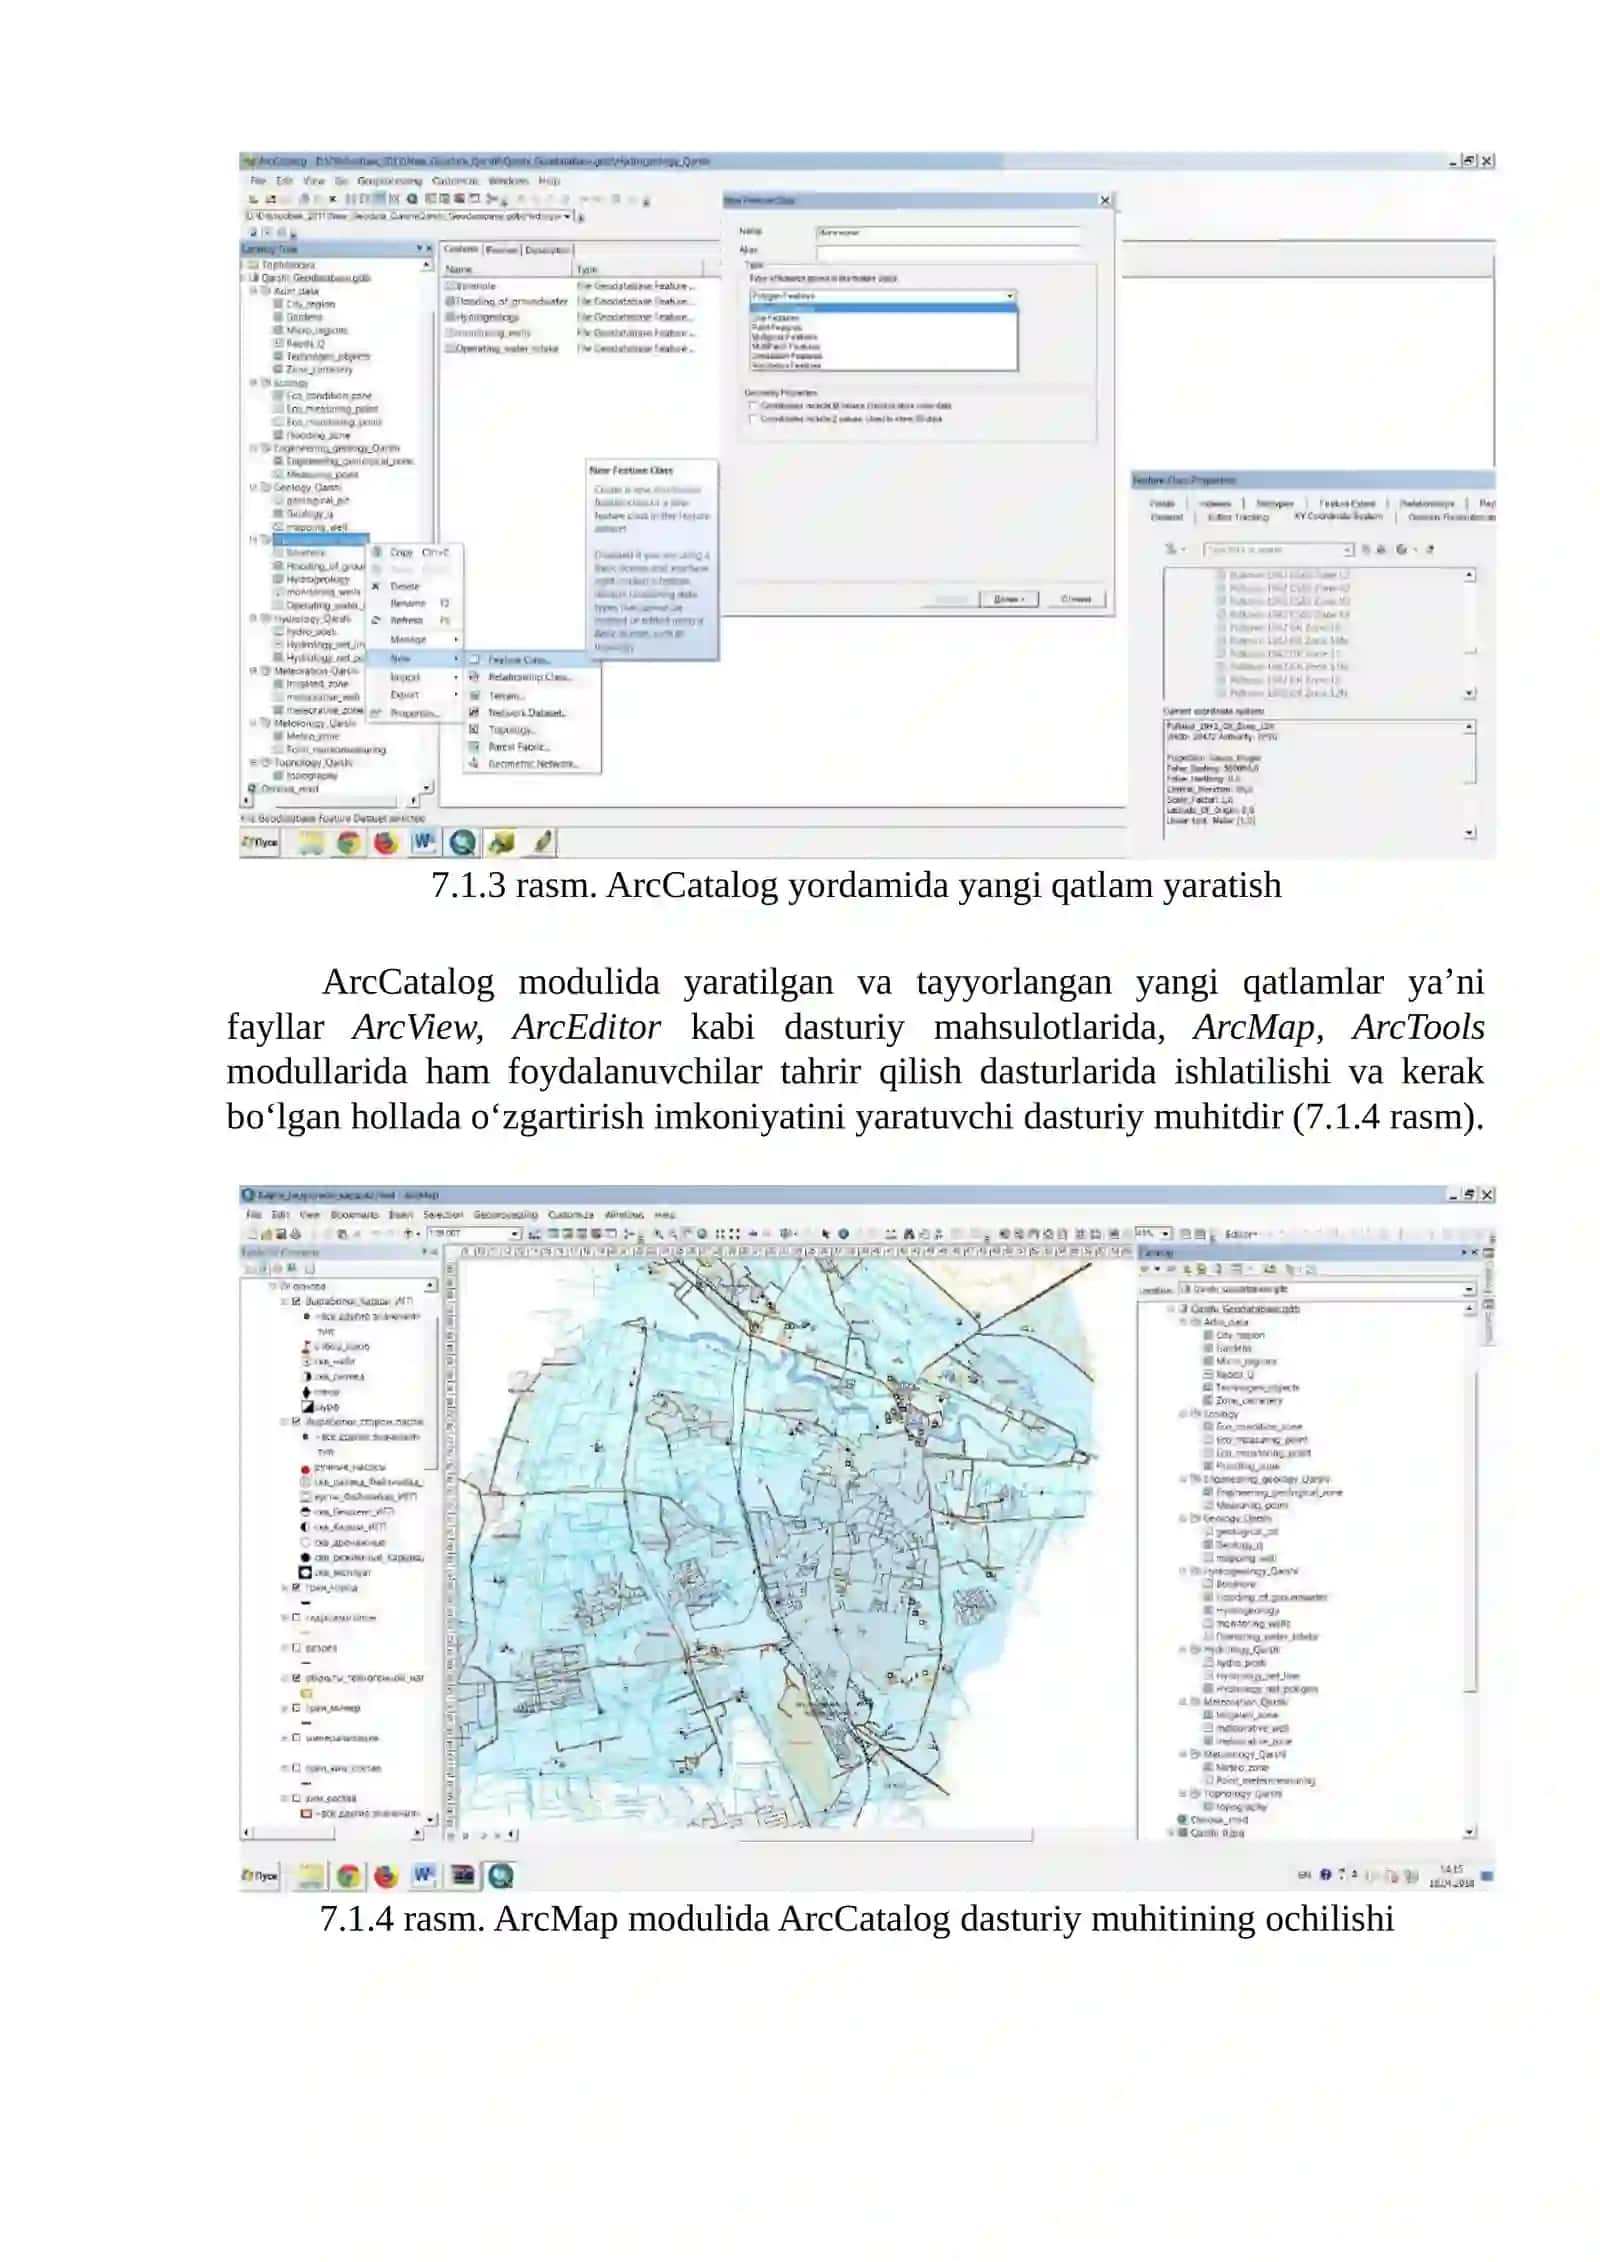Click the Identify tool icon in ArcMap toolbar
This screenshot has width=1600, height=2262.
[843, 1234]
